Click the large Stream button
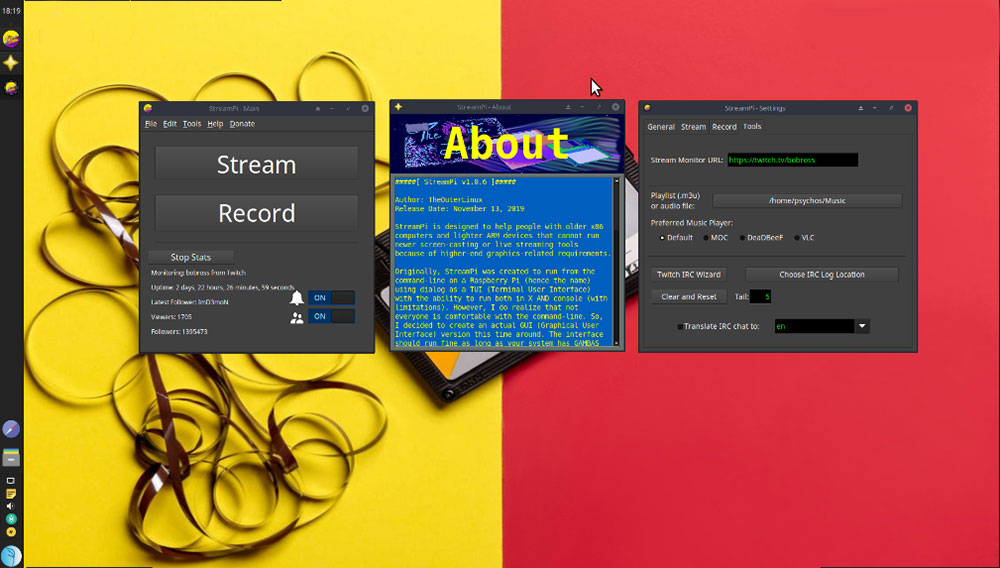The width and height of the screenshot is (1000, 568). pos(256,164)
